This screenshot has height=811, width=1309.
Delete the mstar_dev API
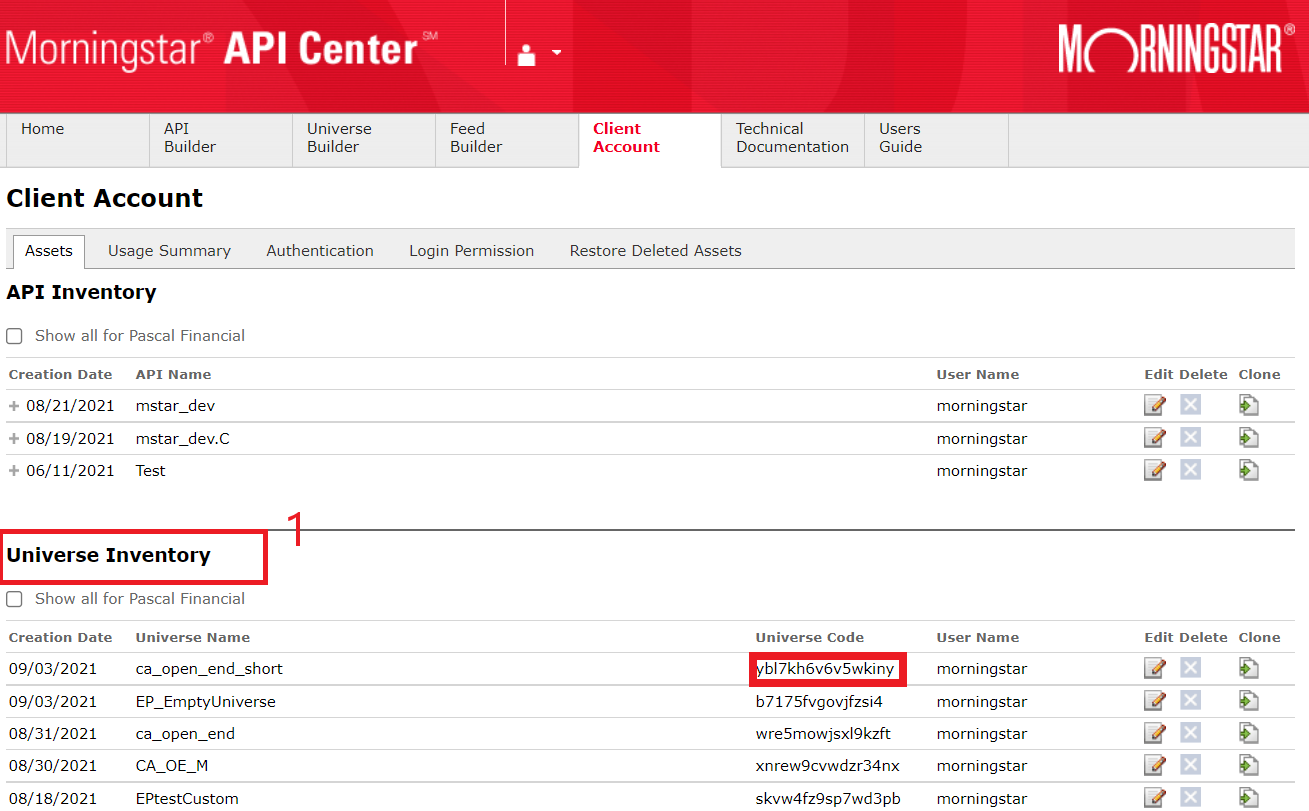coord(1189,405)
